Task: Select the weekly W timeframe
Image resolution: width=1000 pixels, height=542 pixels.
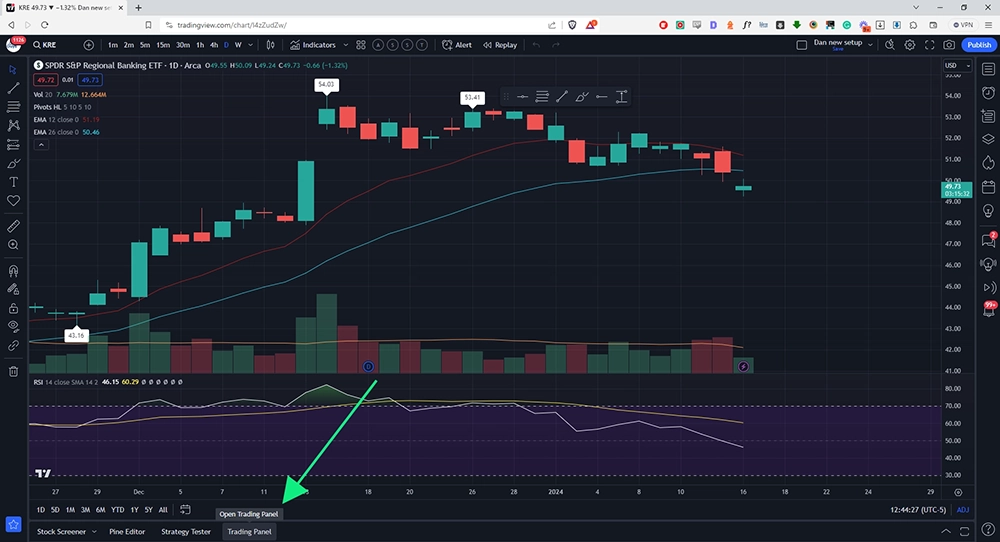Action: pyautogui.click(x=238, y=45)
